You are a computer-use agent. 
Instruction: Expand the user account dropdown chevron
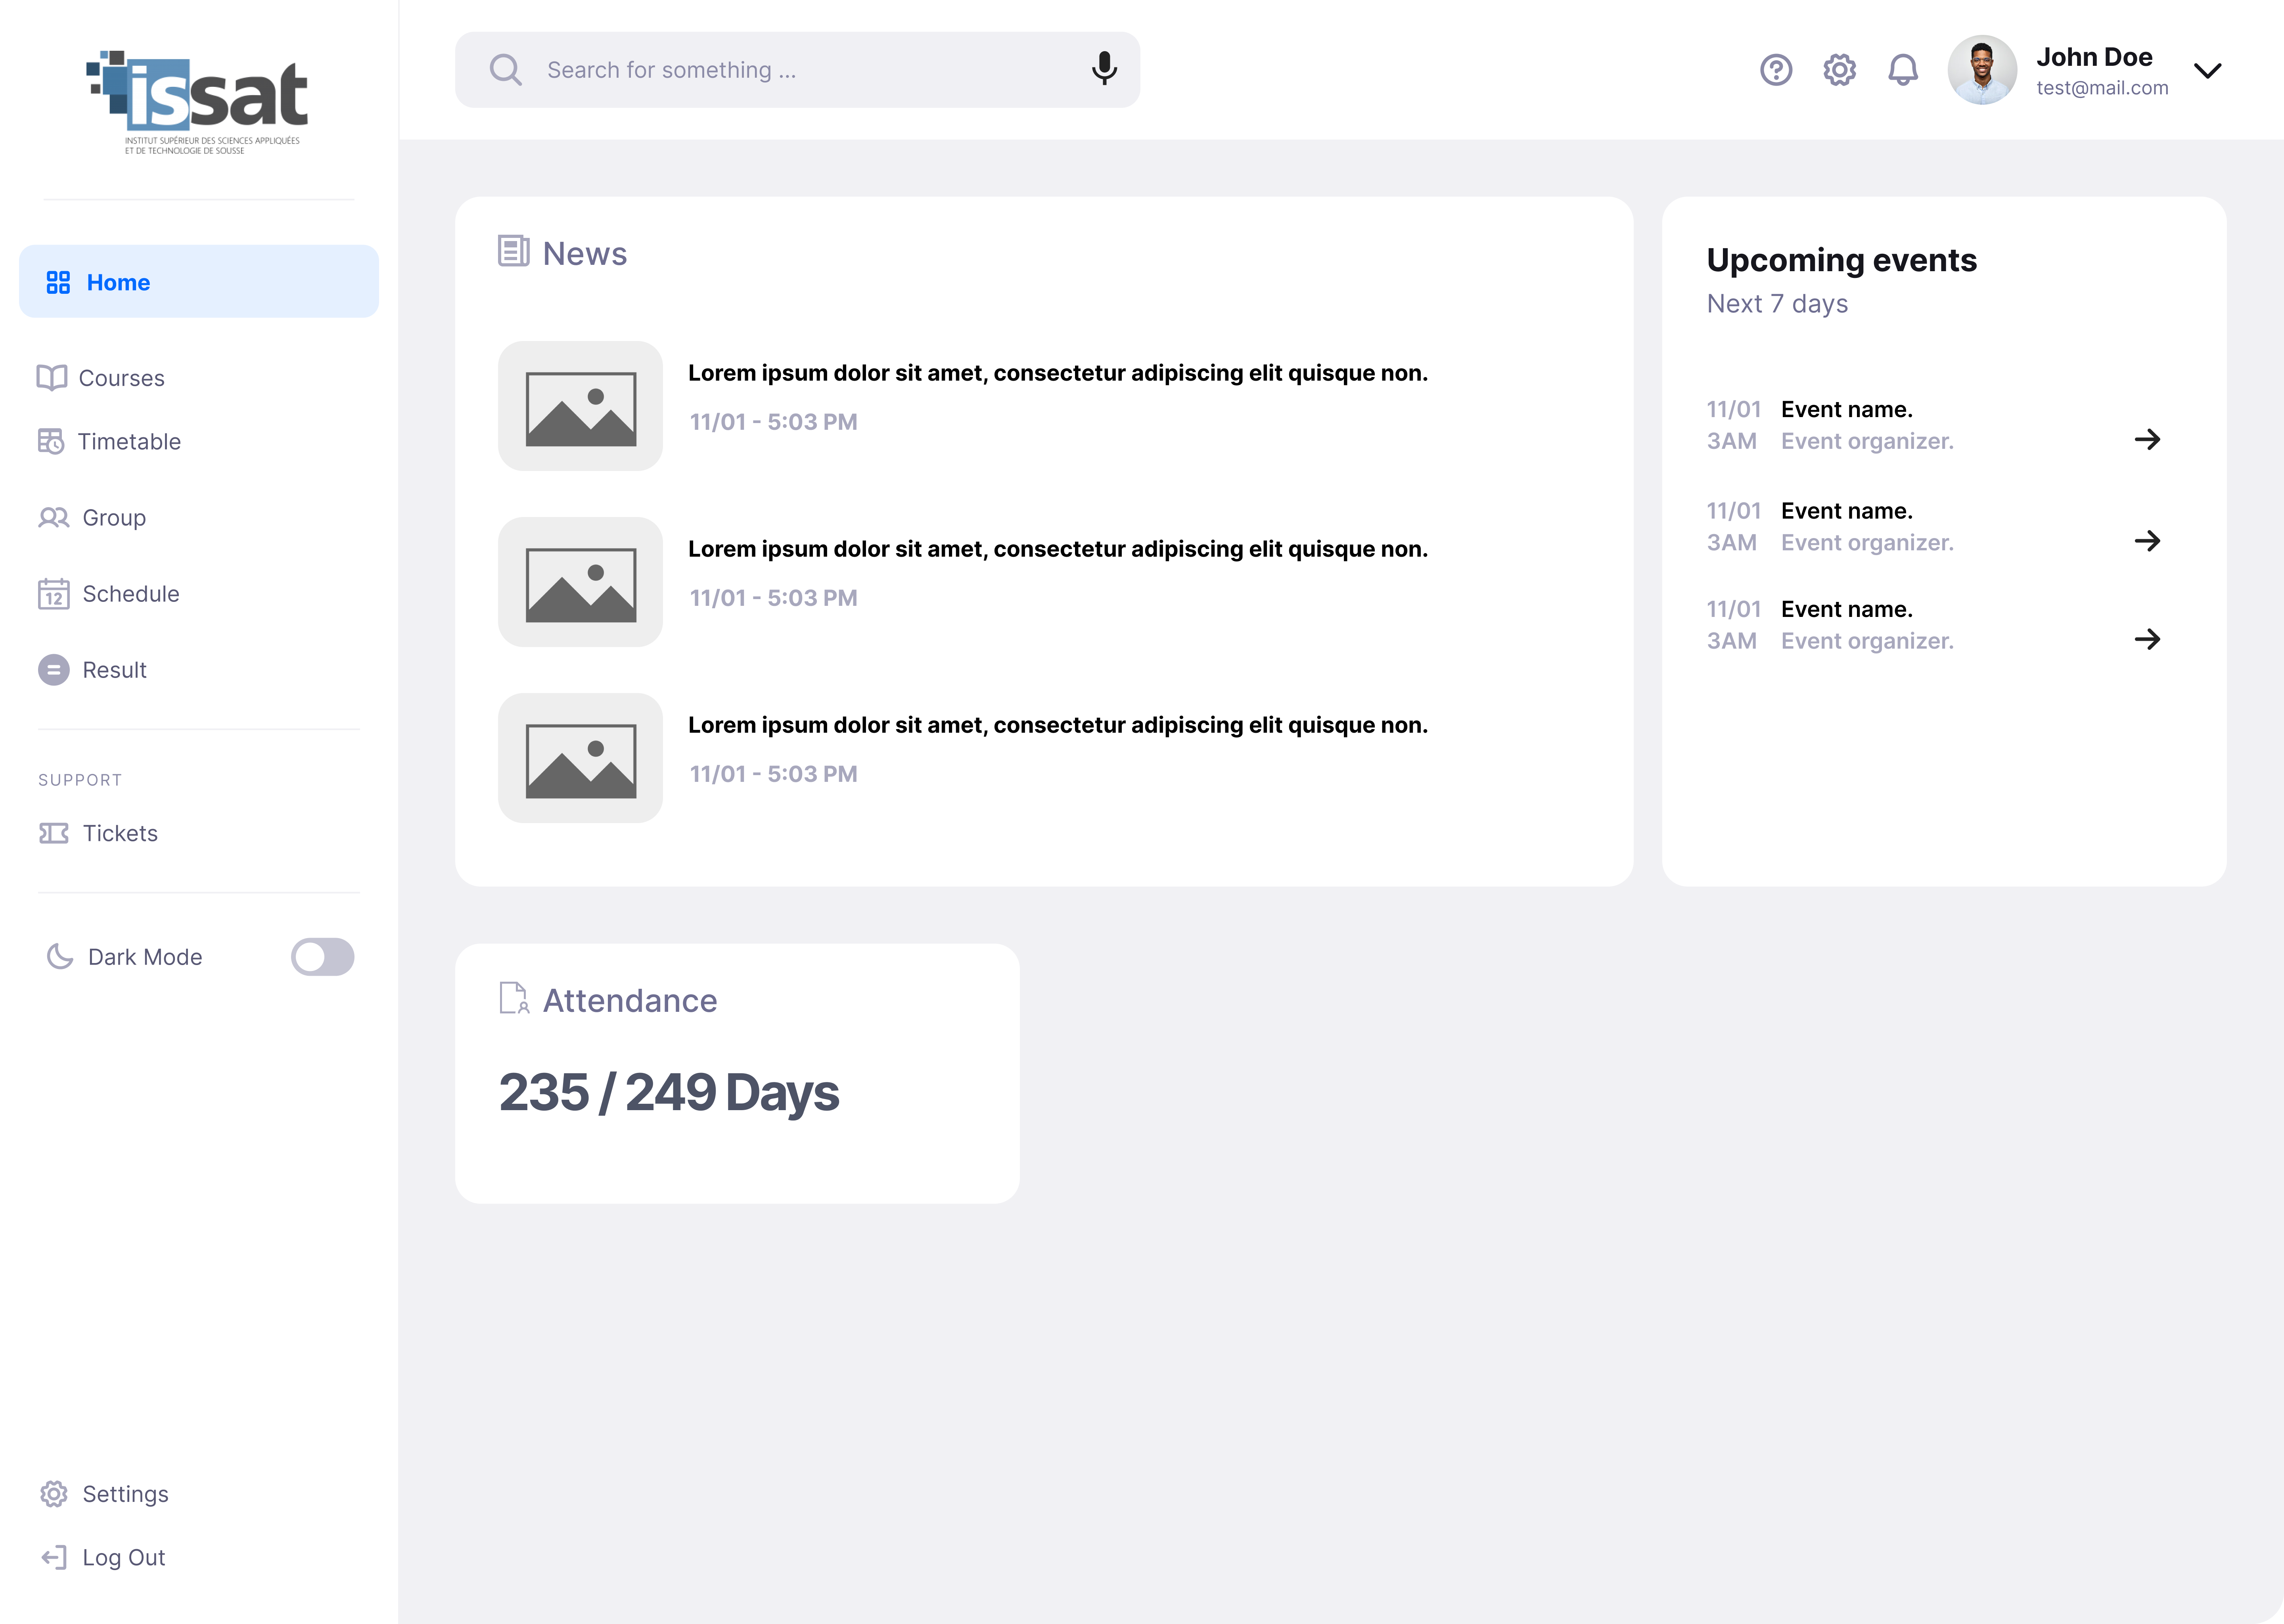coord(2207,70)
